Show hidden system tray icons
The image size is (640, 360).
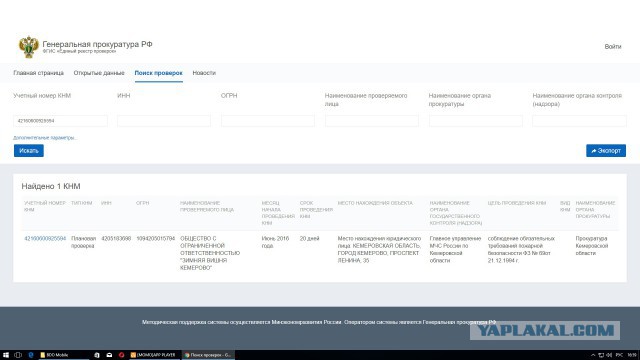point(593,355)
